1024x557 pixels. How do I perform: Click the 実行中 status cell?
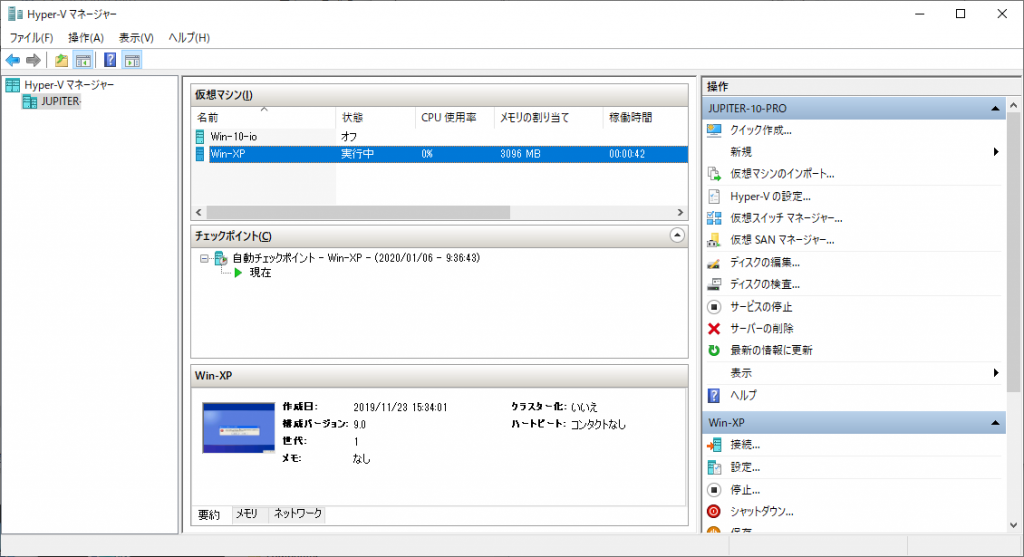point(357,154)
